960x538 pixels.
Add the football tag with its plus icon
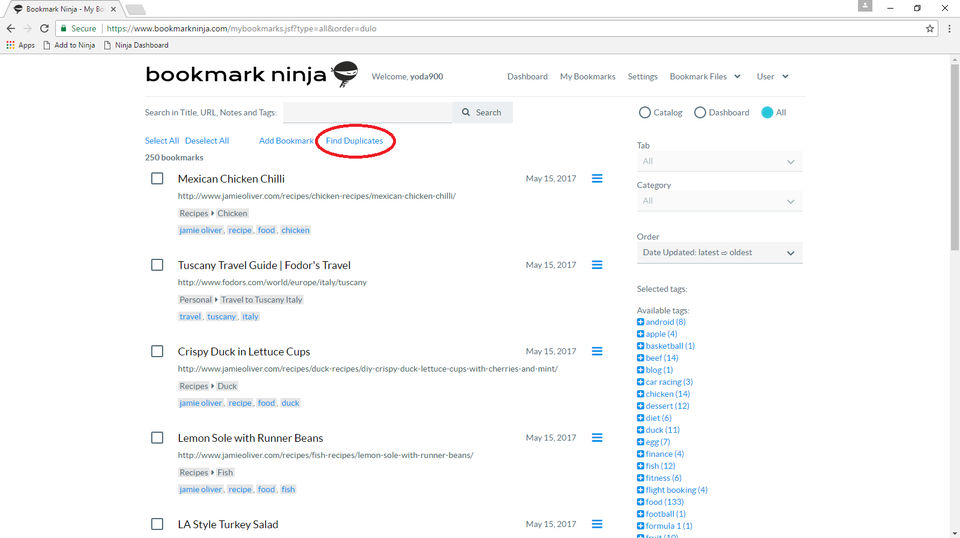click(x=640, y=514)
